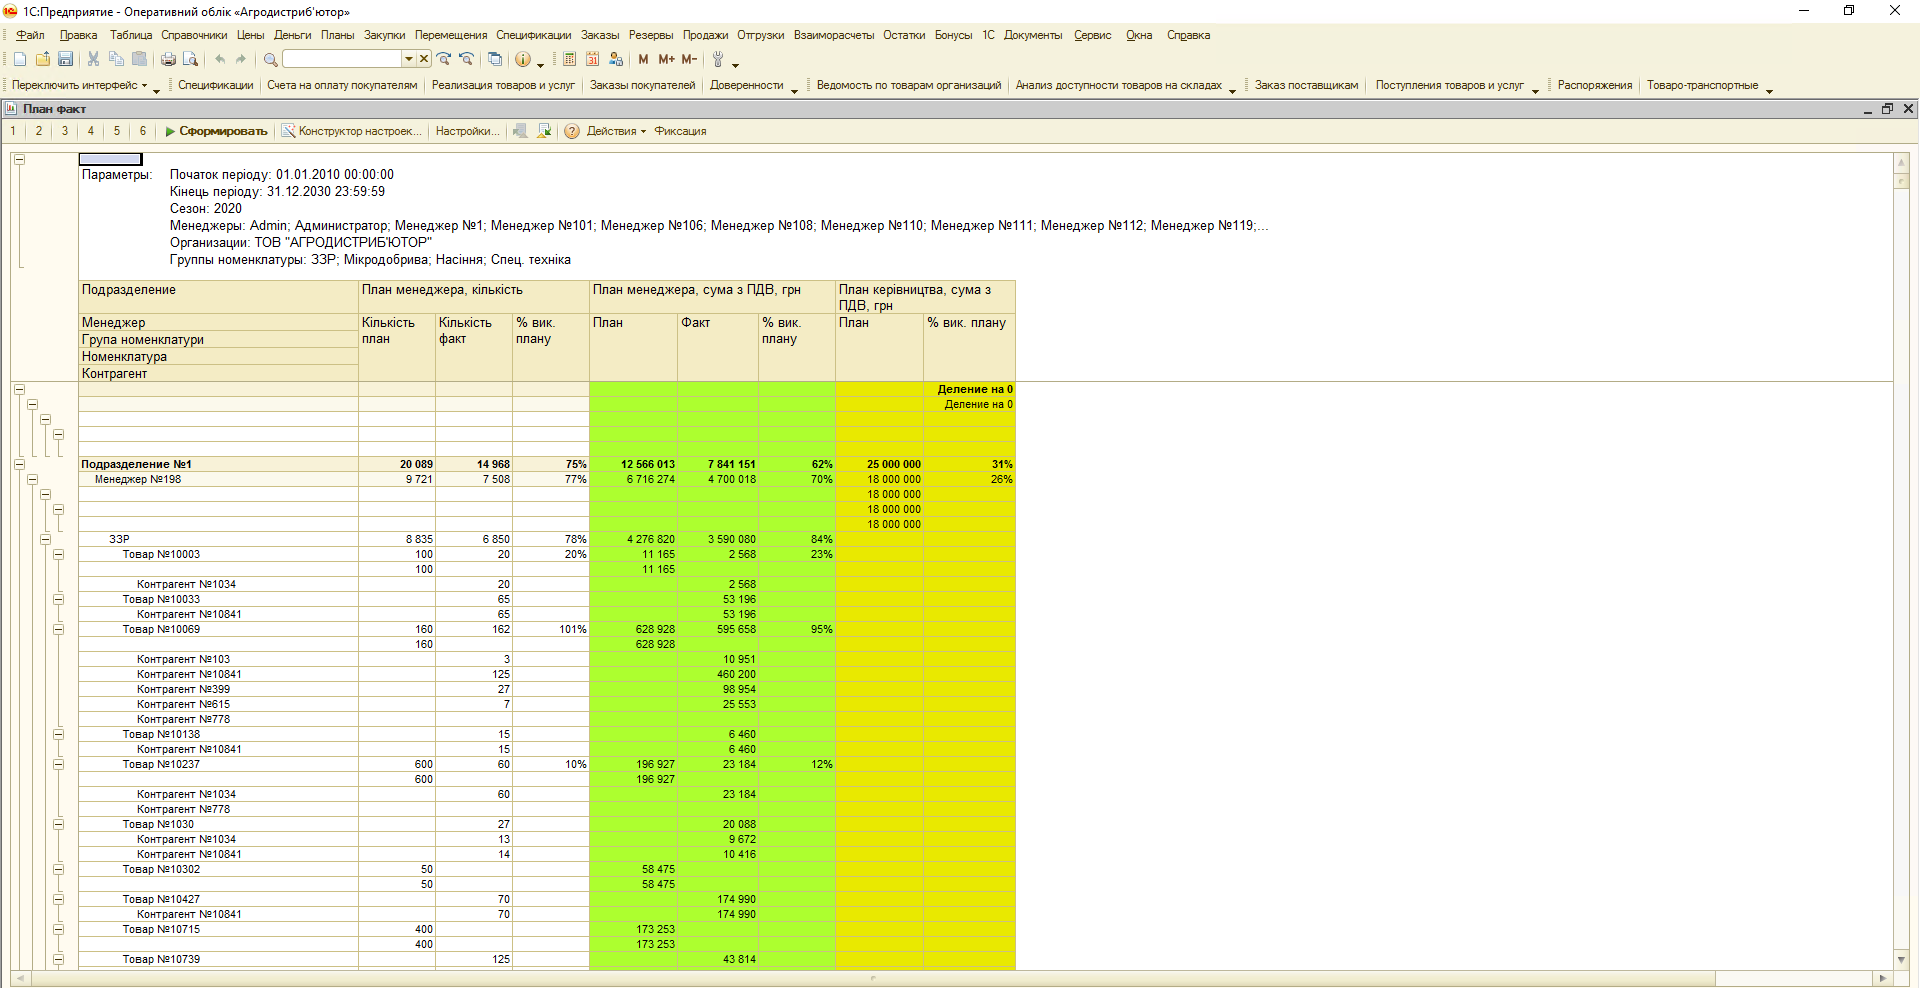The image size is (1920, 988).
Task: Click the print preview icon
Action: [x=191, y=60]
